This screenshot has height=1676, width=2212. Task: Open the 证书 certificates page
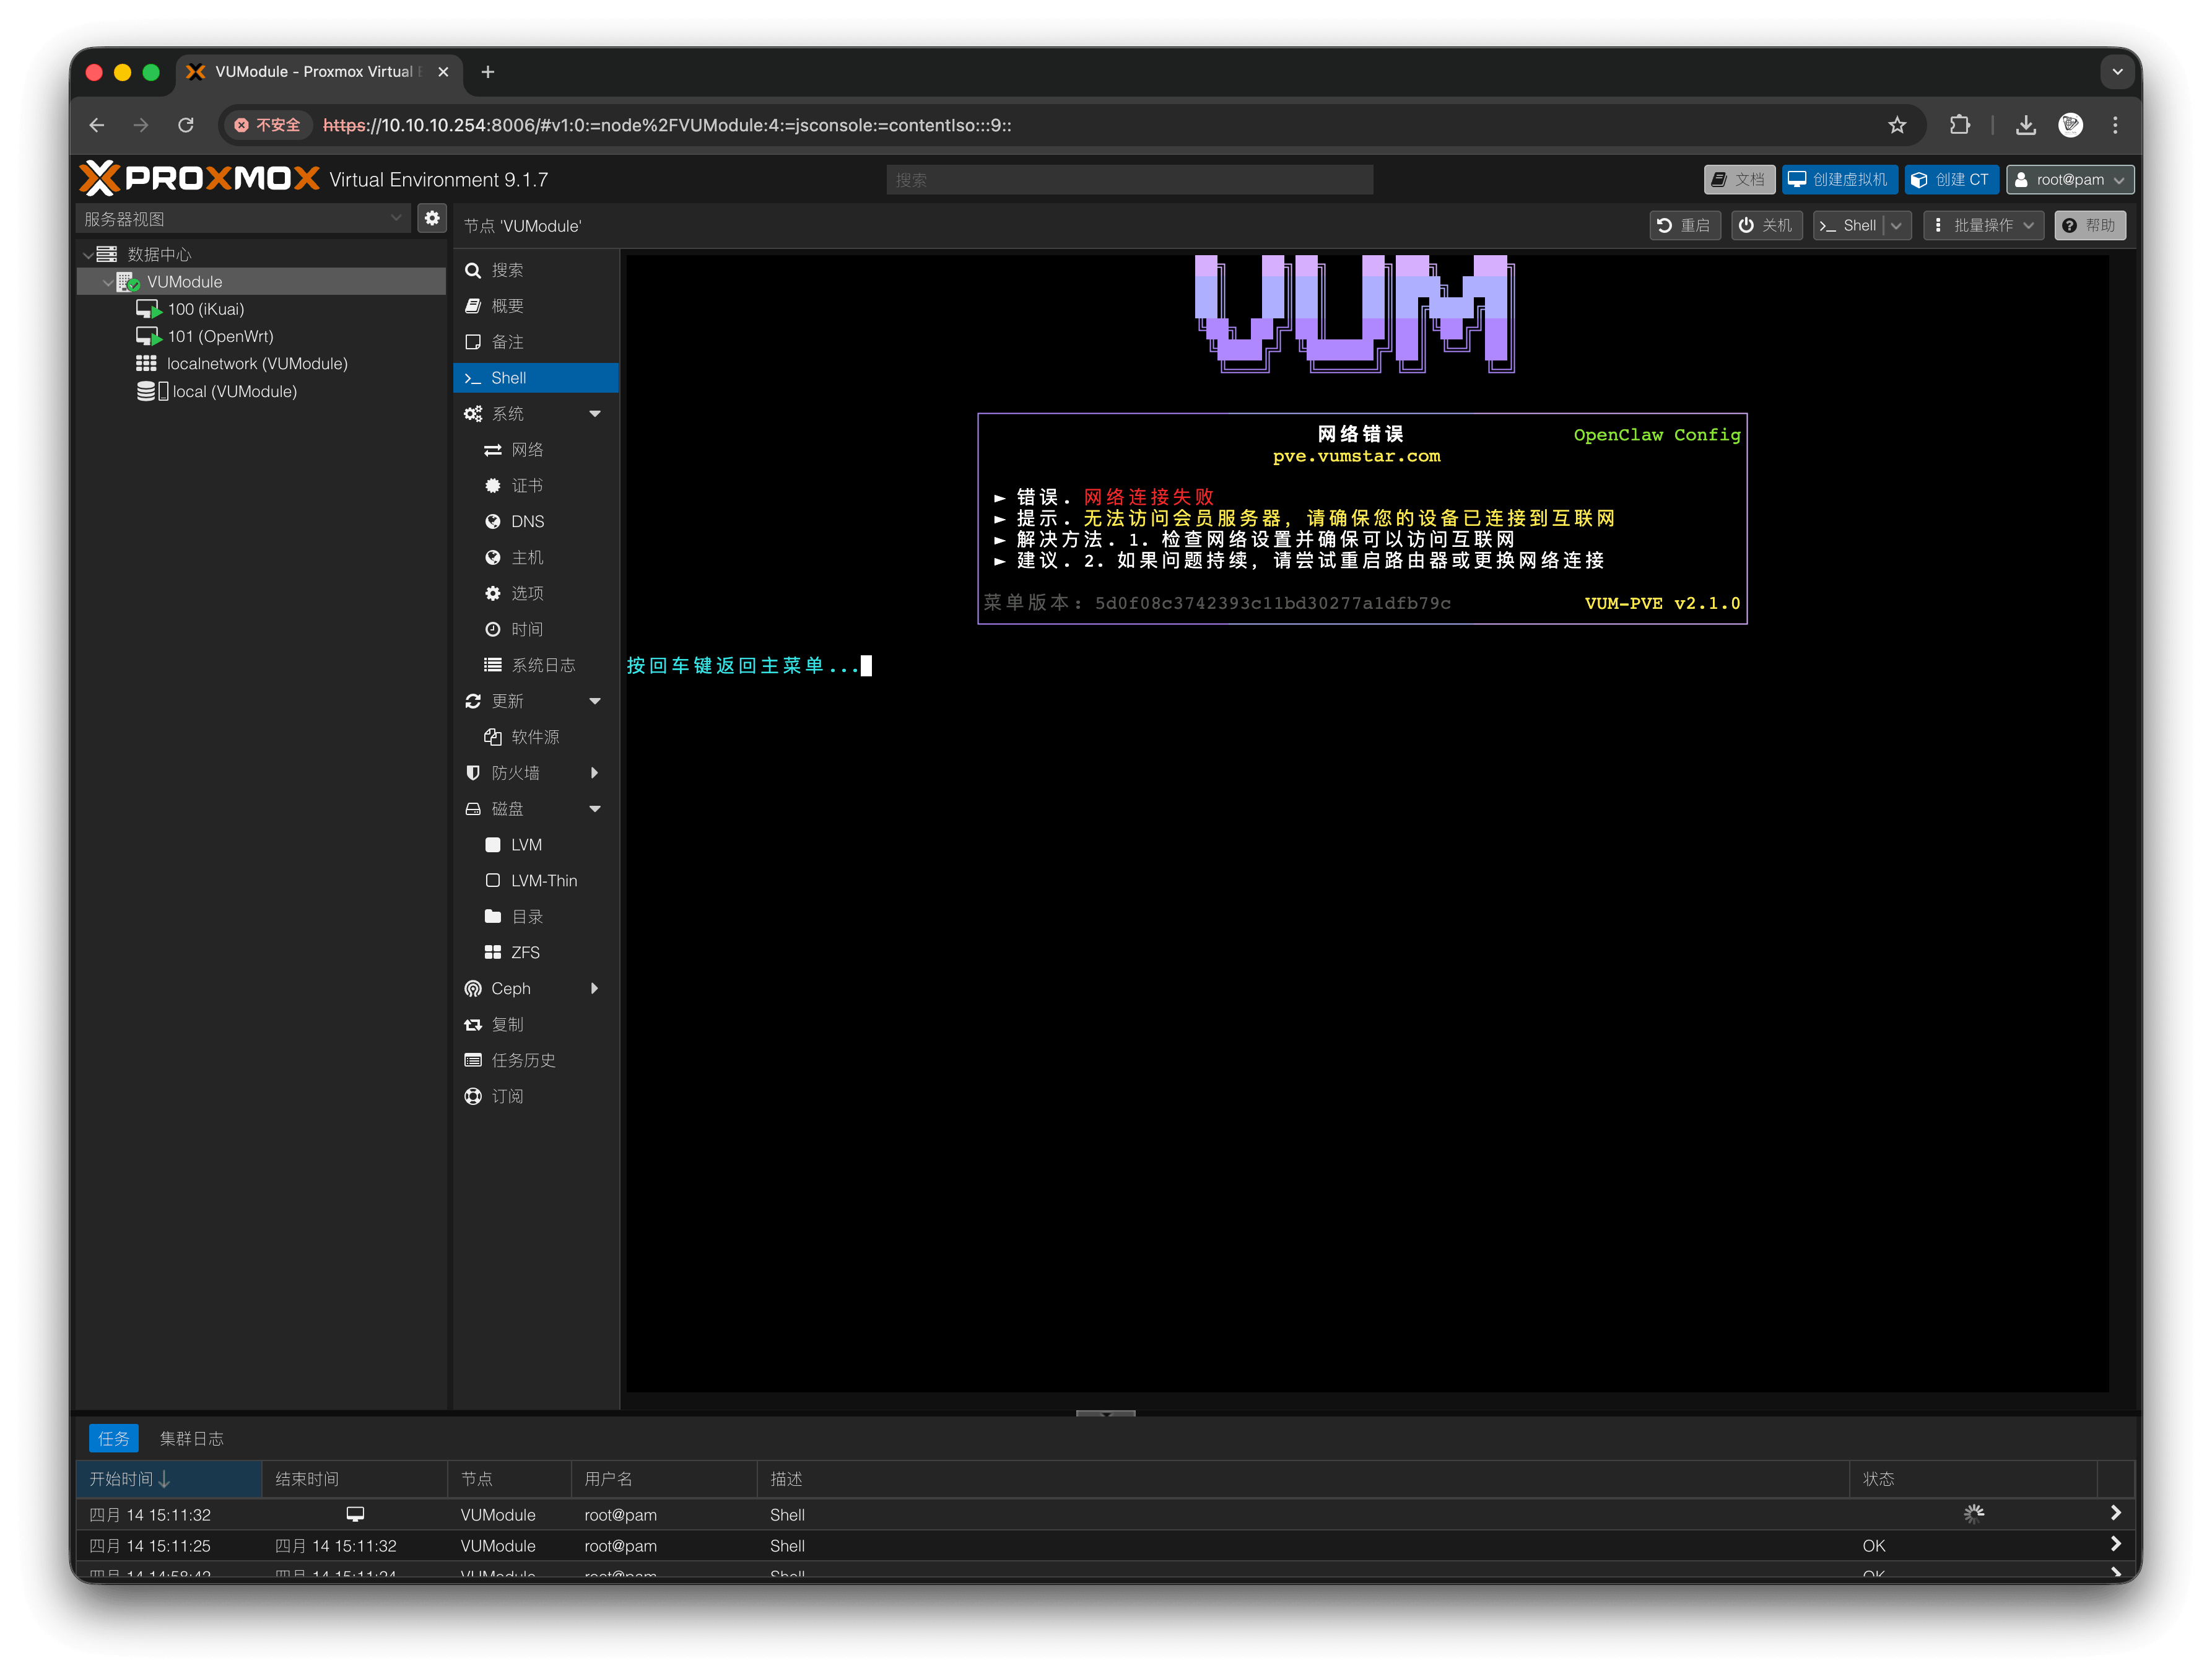coord(535,486)
